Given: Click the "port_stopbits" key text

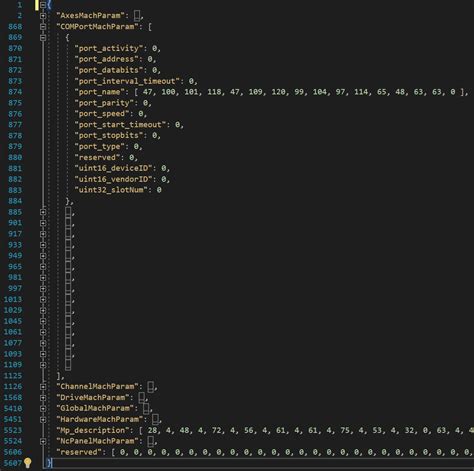Looking at the screenshot, I should pyautogui.click(x=109, y=135).
